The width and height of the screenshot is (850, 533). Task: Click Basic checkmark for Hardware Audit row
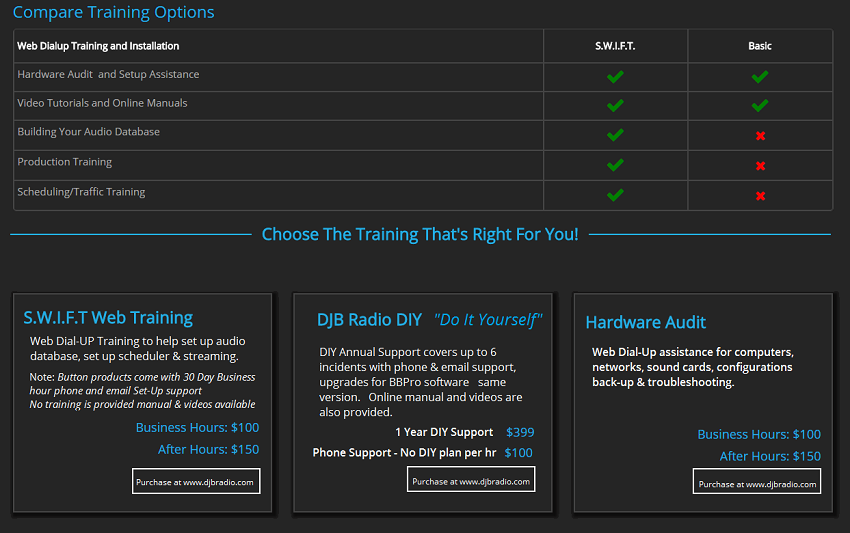[x=759, y=77]
